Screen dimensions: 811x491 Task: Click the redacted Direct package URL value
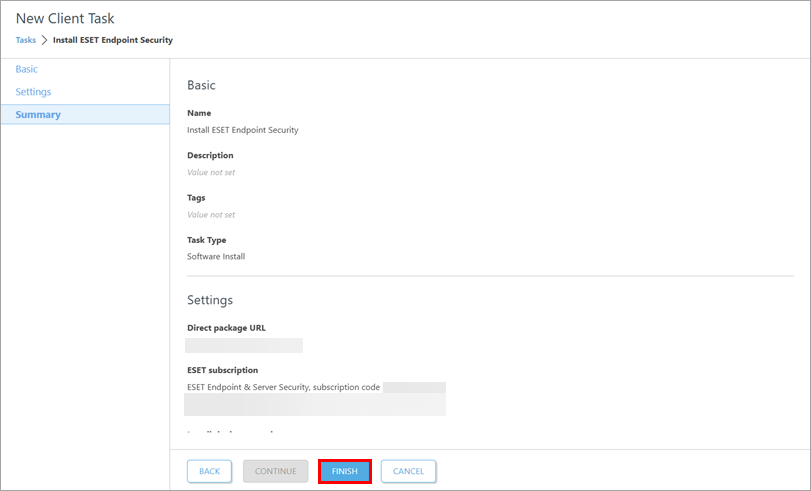244,345
